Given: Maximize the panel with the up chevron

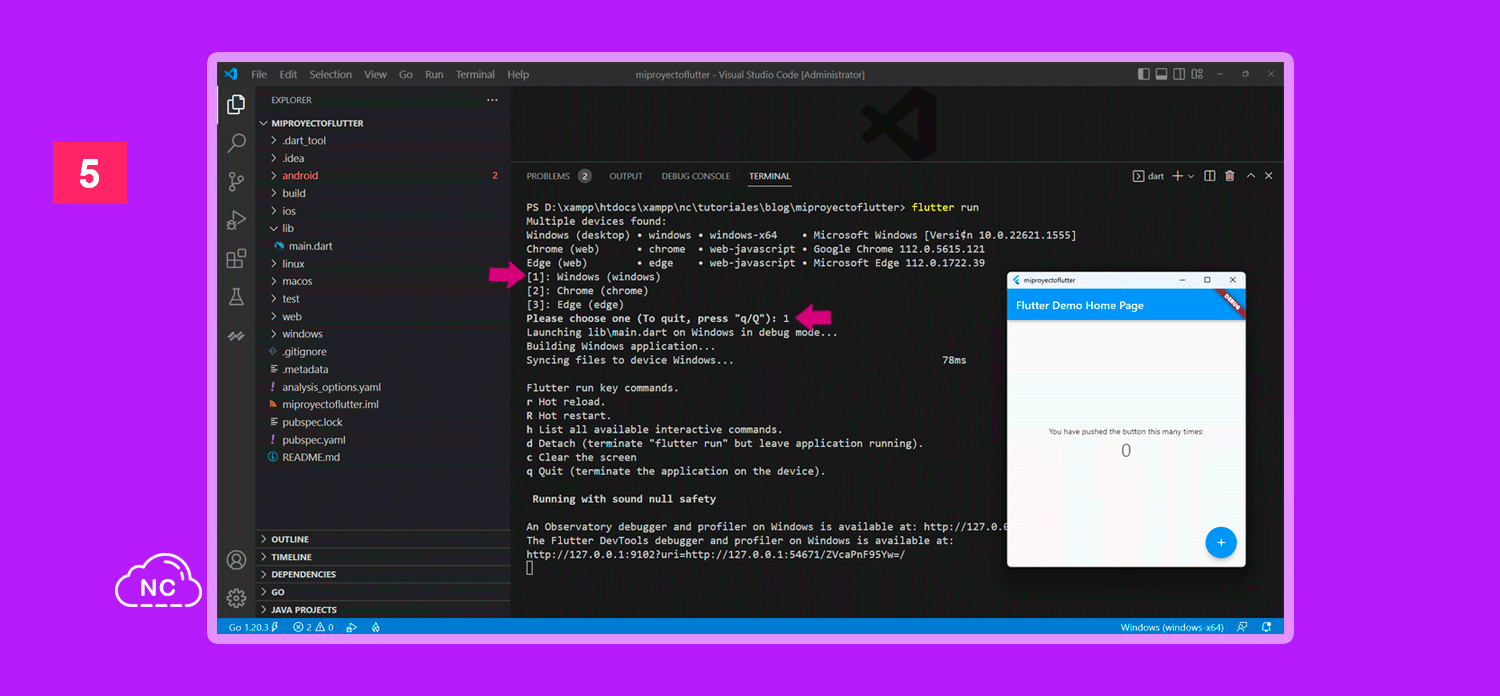Looking at the screenshot, I should click(x=1250, y=176).
